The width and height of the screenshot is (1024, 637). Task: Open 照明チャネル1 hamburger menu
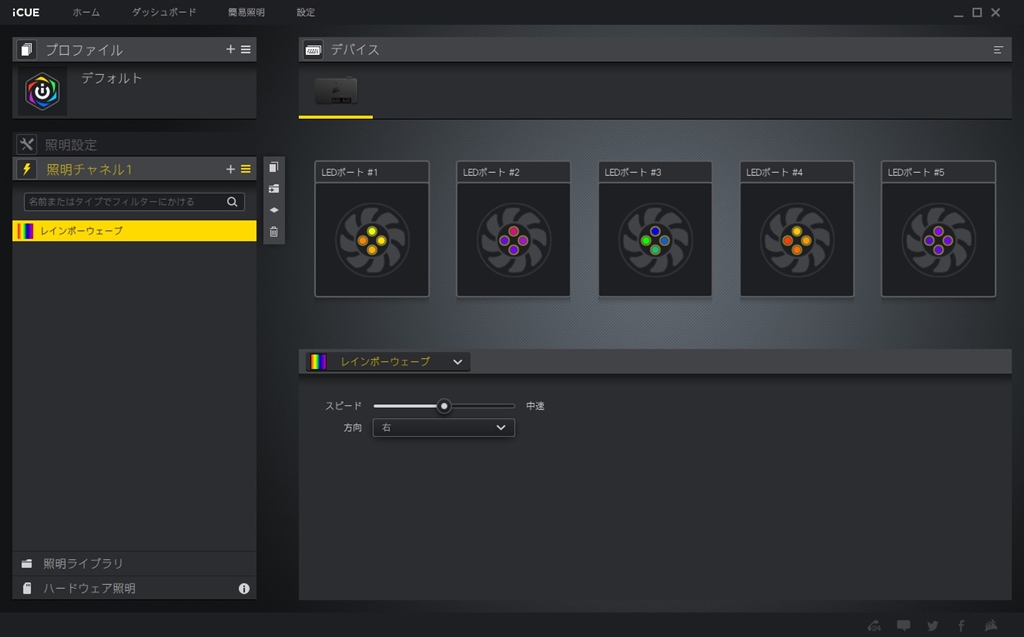pyautogui.click(x=246, y=169)
